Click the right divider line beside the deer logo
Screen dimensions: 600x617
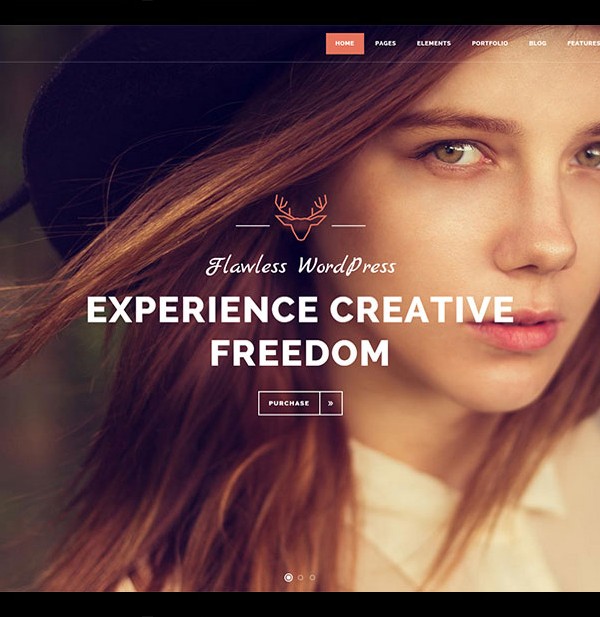(x=349, y=226)
